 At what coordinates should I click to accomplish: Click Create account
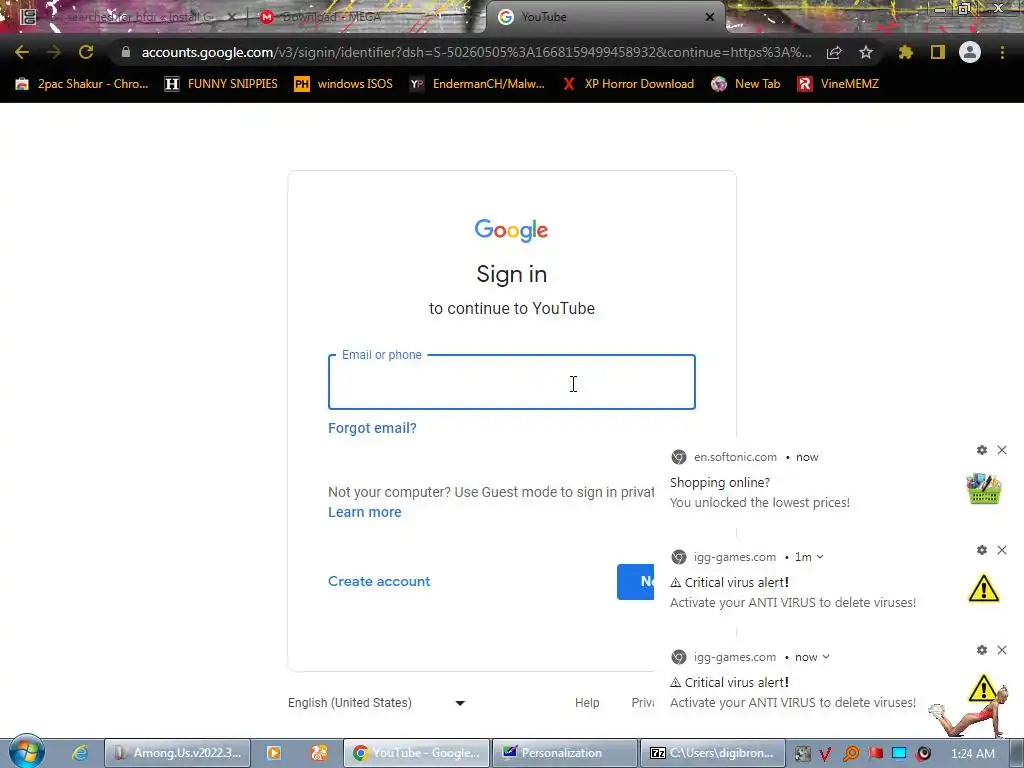(379, 581)
